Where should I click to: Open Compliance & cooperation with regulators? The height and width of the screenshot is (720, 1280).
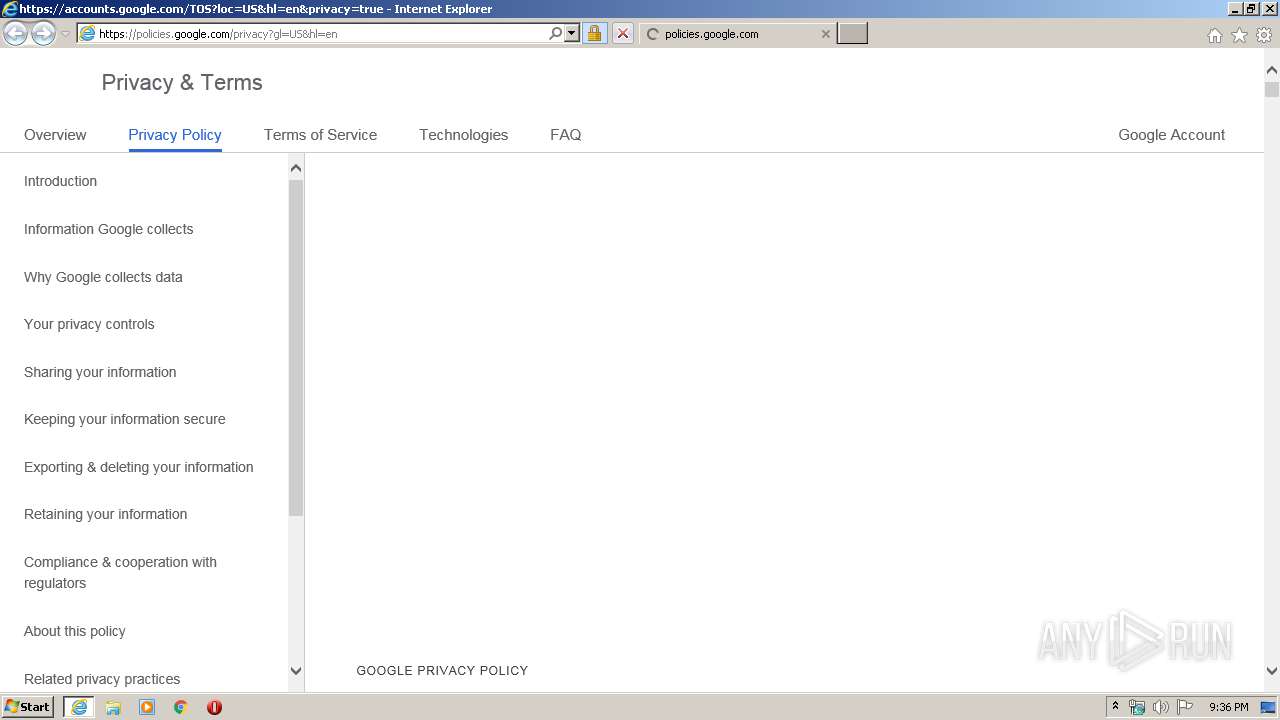coord(120,572)
